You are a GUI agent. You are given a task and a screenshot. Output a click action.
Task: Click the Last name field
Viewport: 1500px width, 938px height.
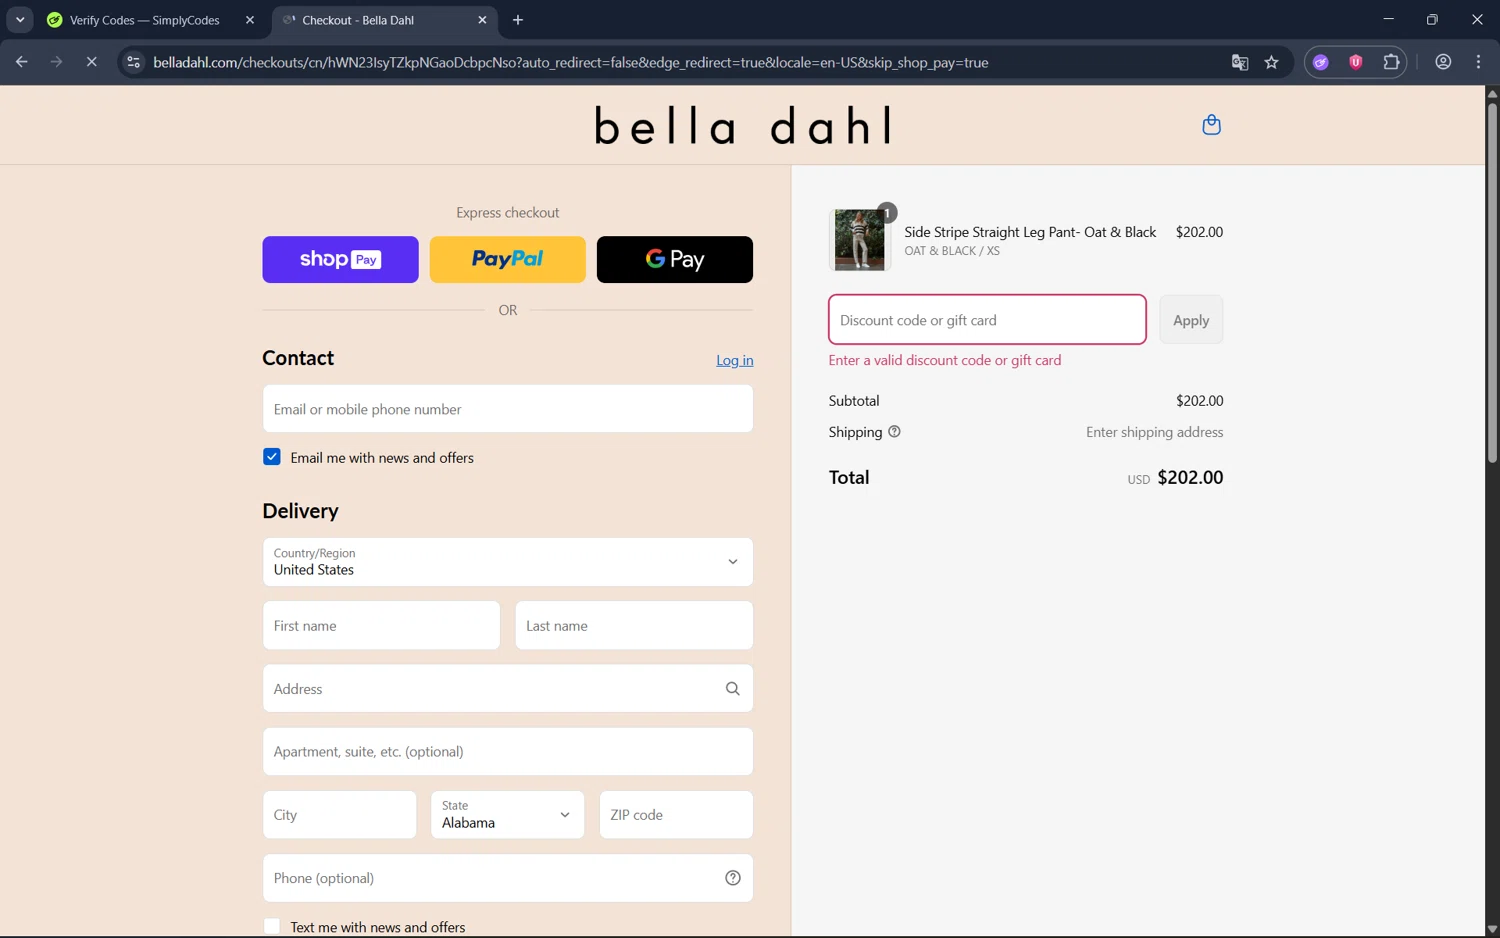click(x=634, y=626)
